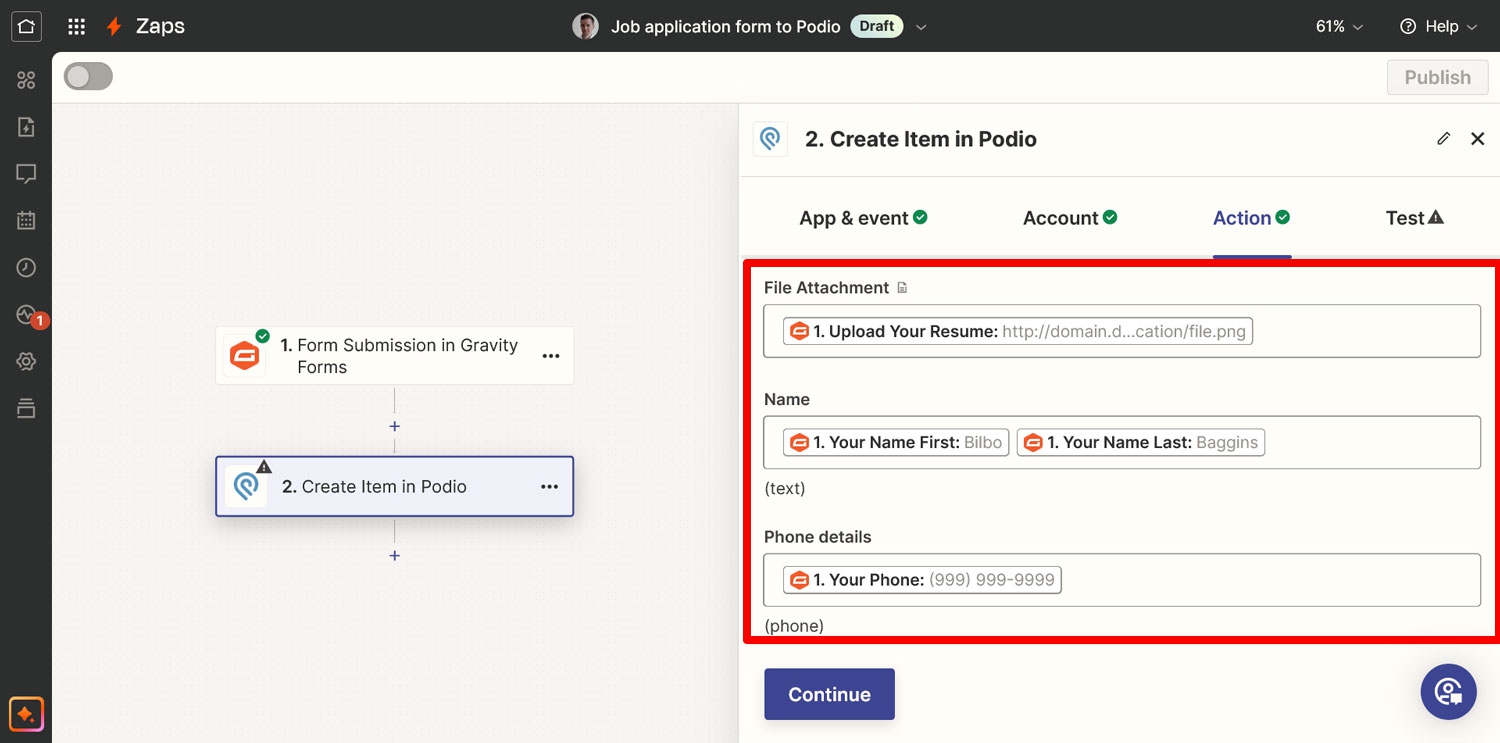Select the Action tab
1500x743 pixels.
[x=1251, y=218]
